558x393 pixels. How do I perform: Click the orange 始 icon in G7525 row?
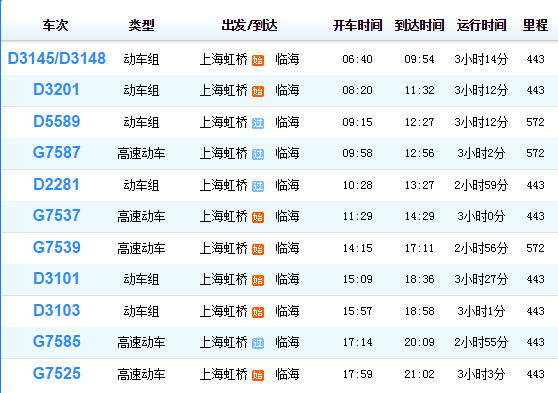[258, 375]
